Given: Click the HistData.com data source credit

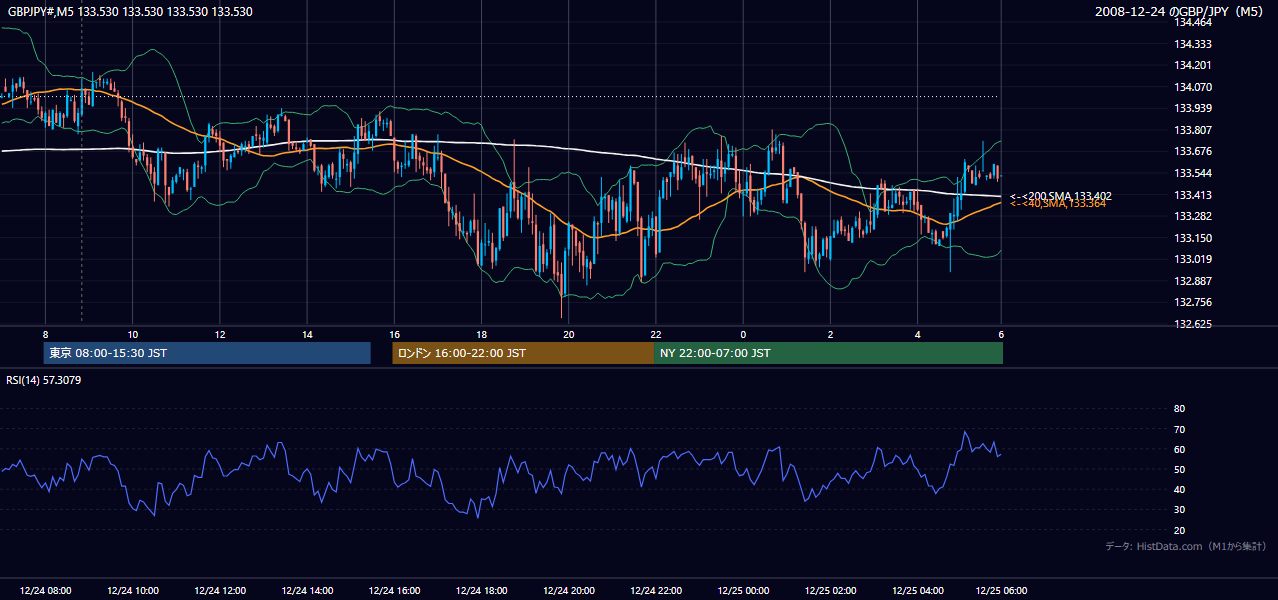Looking at the screenshot, I should coord(1186,546).
